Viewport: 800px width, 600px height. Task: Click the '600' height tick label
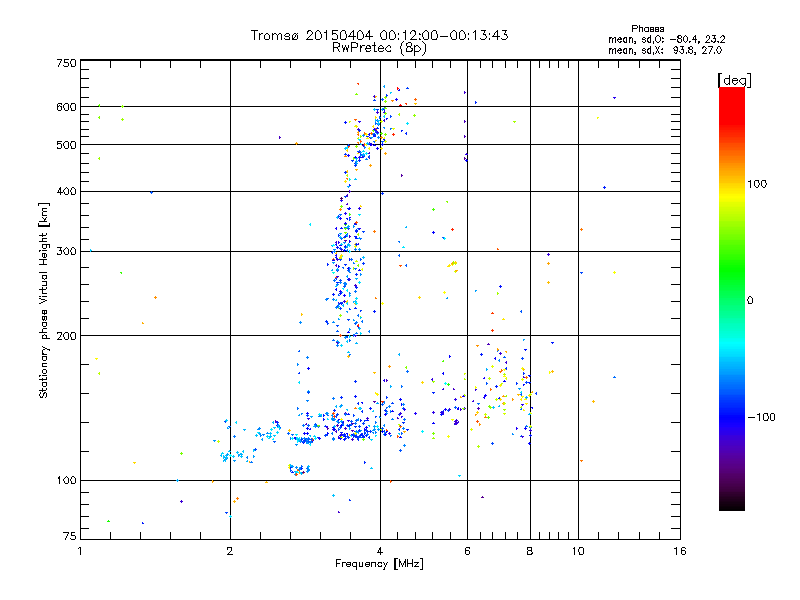66,107
